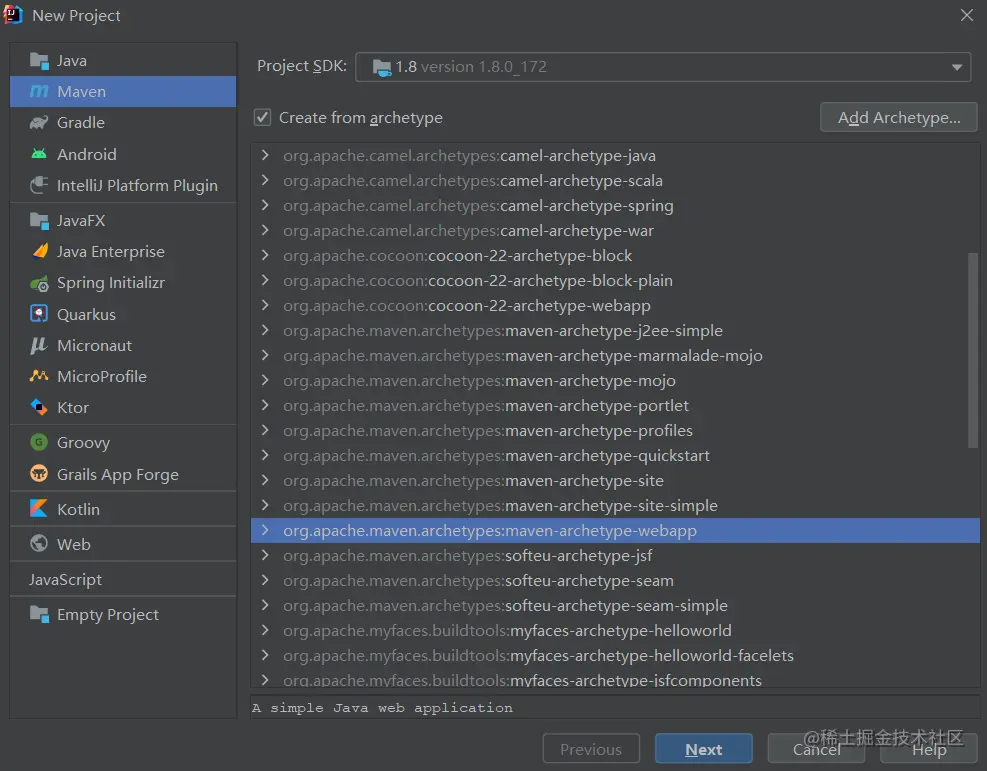Click the Ktor diamond icon

39,407
